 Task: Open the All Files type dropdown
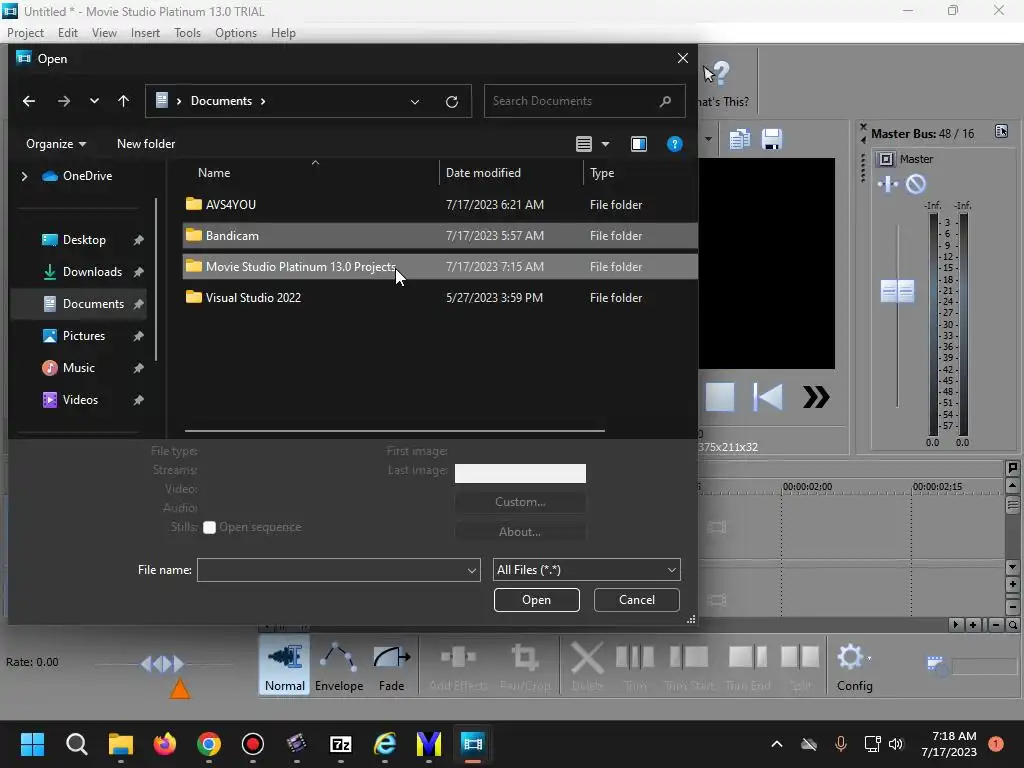[x=586, y=569]
